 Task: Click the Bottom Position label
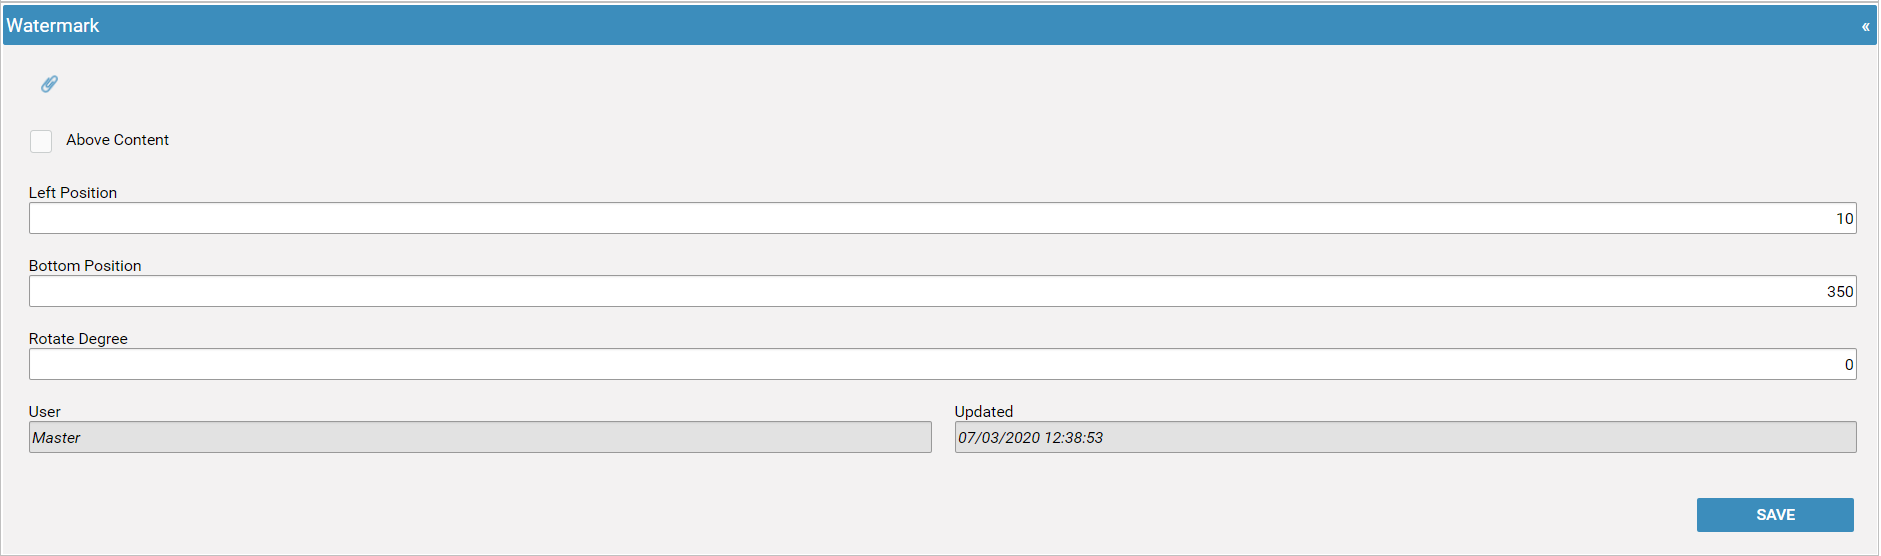85,266
